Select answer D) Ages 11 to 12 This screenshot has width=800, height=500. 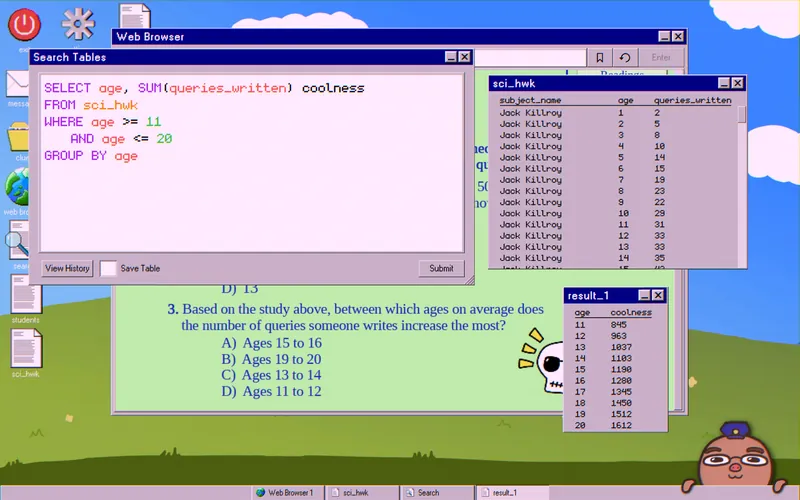(x=271, y=391)
